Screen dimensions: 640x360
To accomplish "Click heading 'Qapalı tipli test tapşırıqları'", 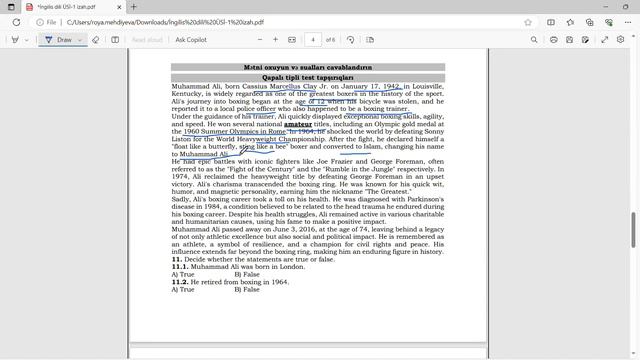I will click(x=308, y=78).
